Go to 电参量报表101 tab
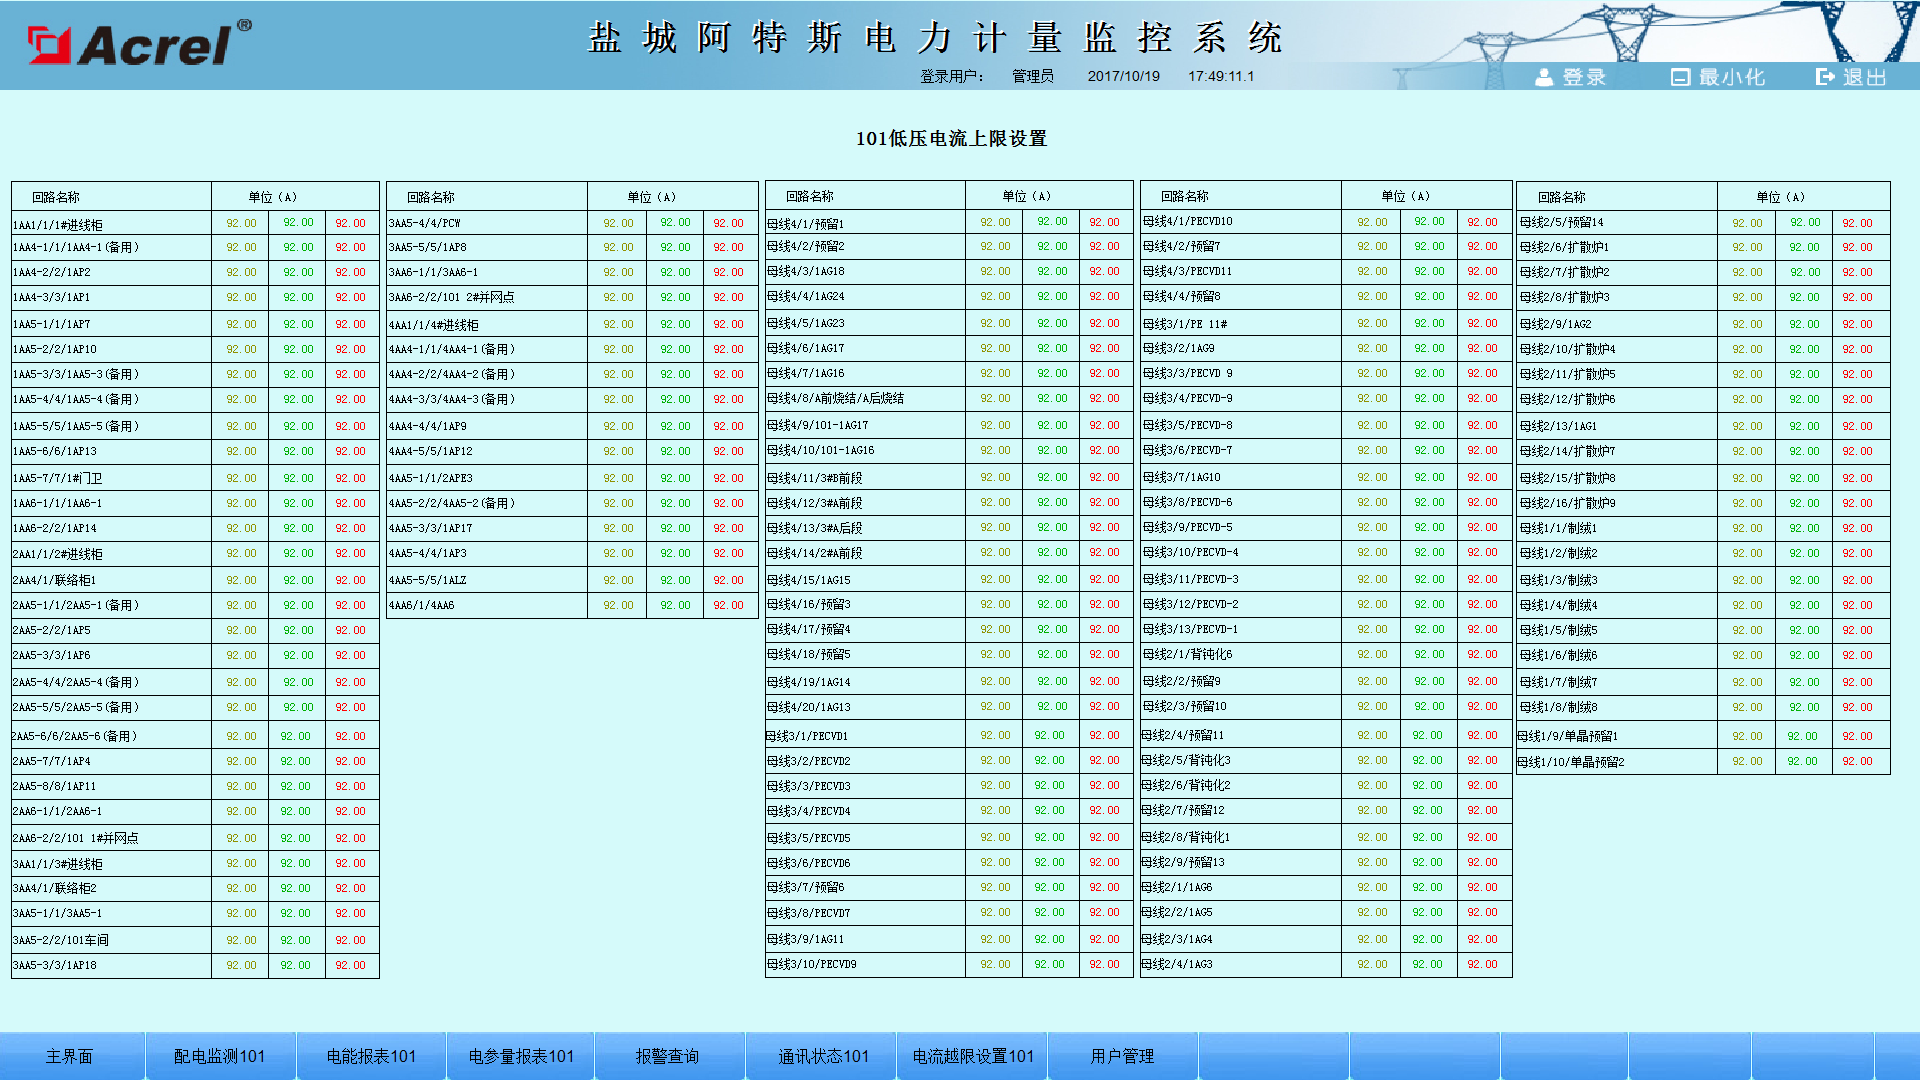This screenshot has width=1920, height=1080. click(x=521, y=1056)
